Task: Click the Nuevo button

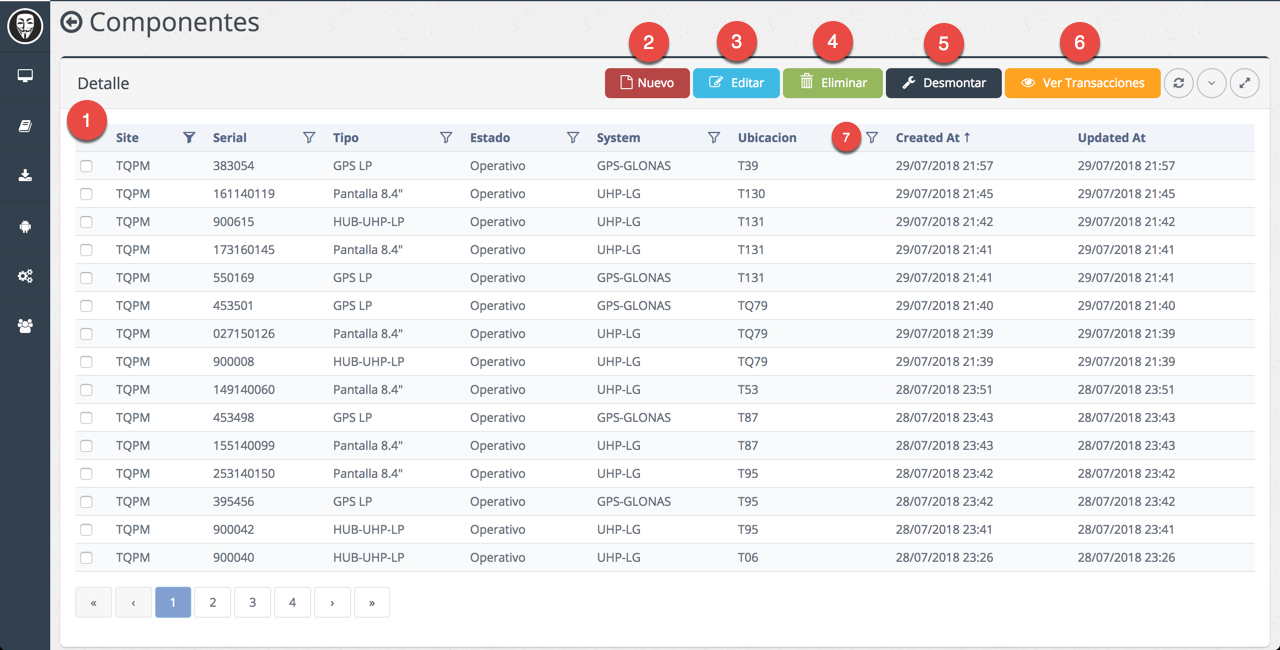Action: tap(647, 83)
